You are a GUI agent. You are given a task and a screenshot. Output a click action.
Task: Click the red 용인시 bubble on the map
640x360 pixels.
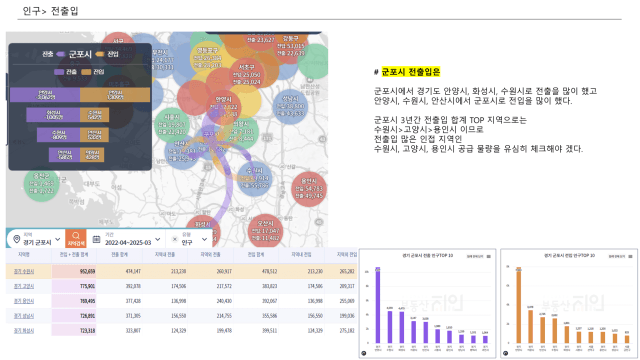[x=309, y=189]
